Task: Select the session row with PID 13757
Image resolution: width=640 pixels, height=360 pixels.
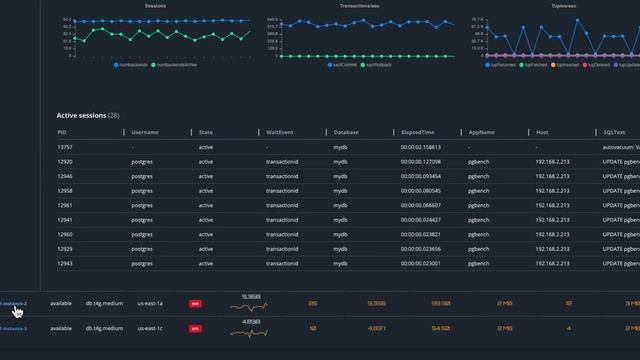Action: [348, 147]
